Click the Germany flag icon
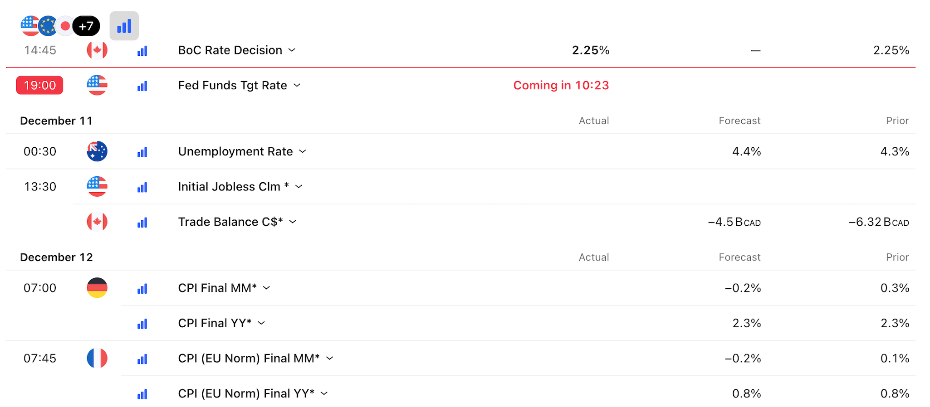 click(x=97, y=288)
